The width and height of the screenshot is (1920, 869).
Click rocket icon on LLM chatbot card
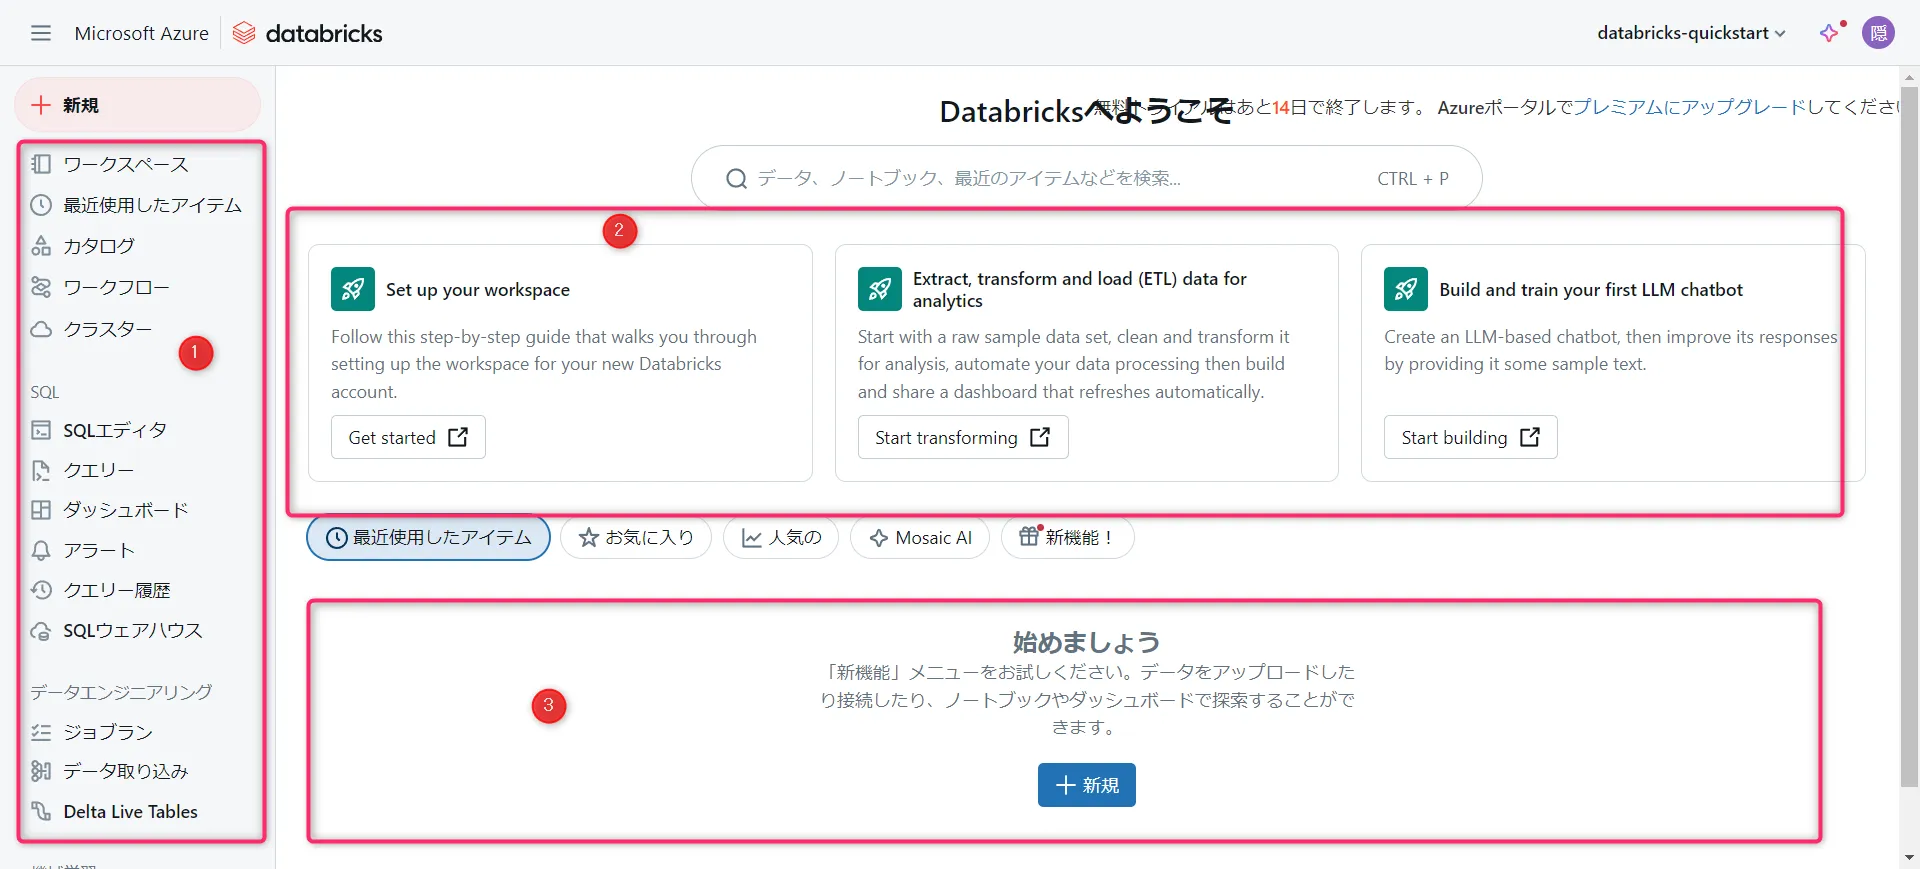pyautogui.click(x=1406, y=289)
